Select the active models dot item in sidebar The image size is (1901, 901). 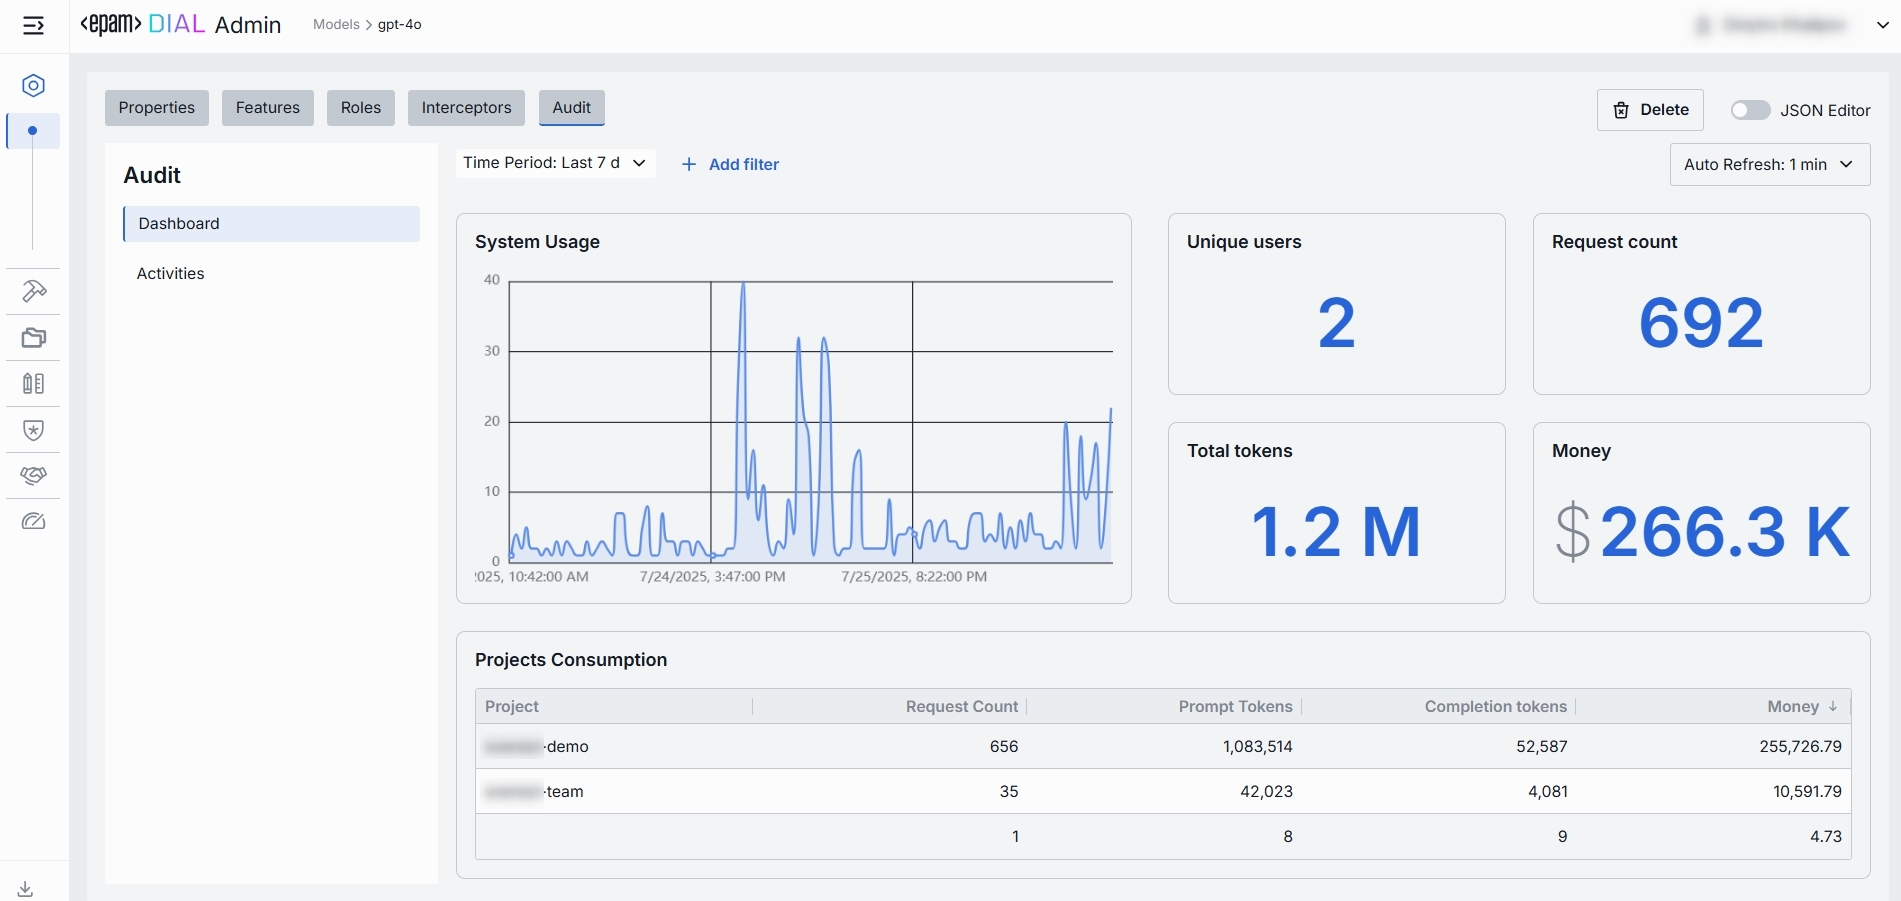point(33,131)
